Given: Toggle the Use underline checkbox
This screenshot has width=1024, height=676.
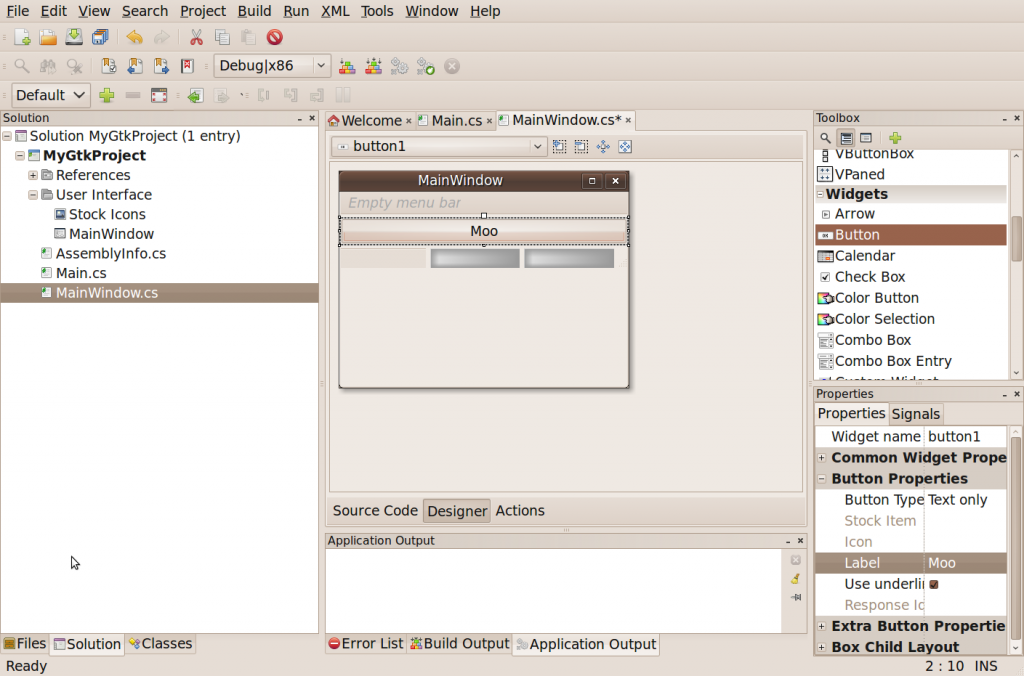Looking at the screenshot, I should [934, 584].
